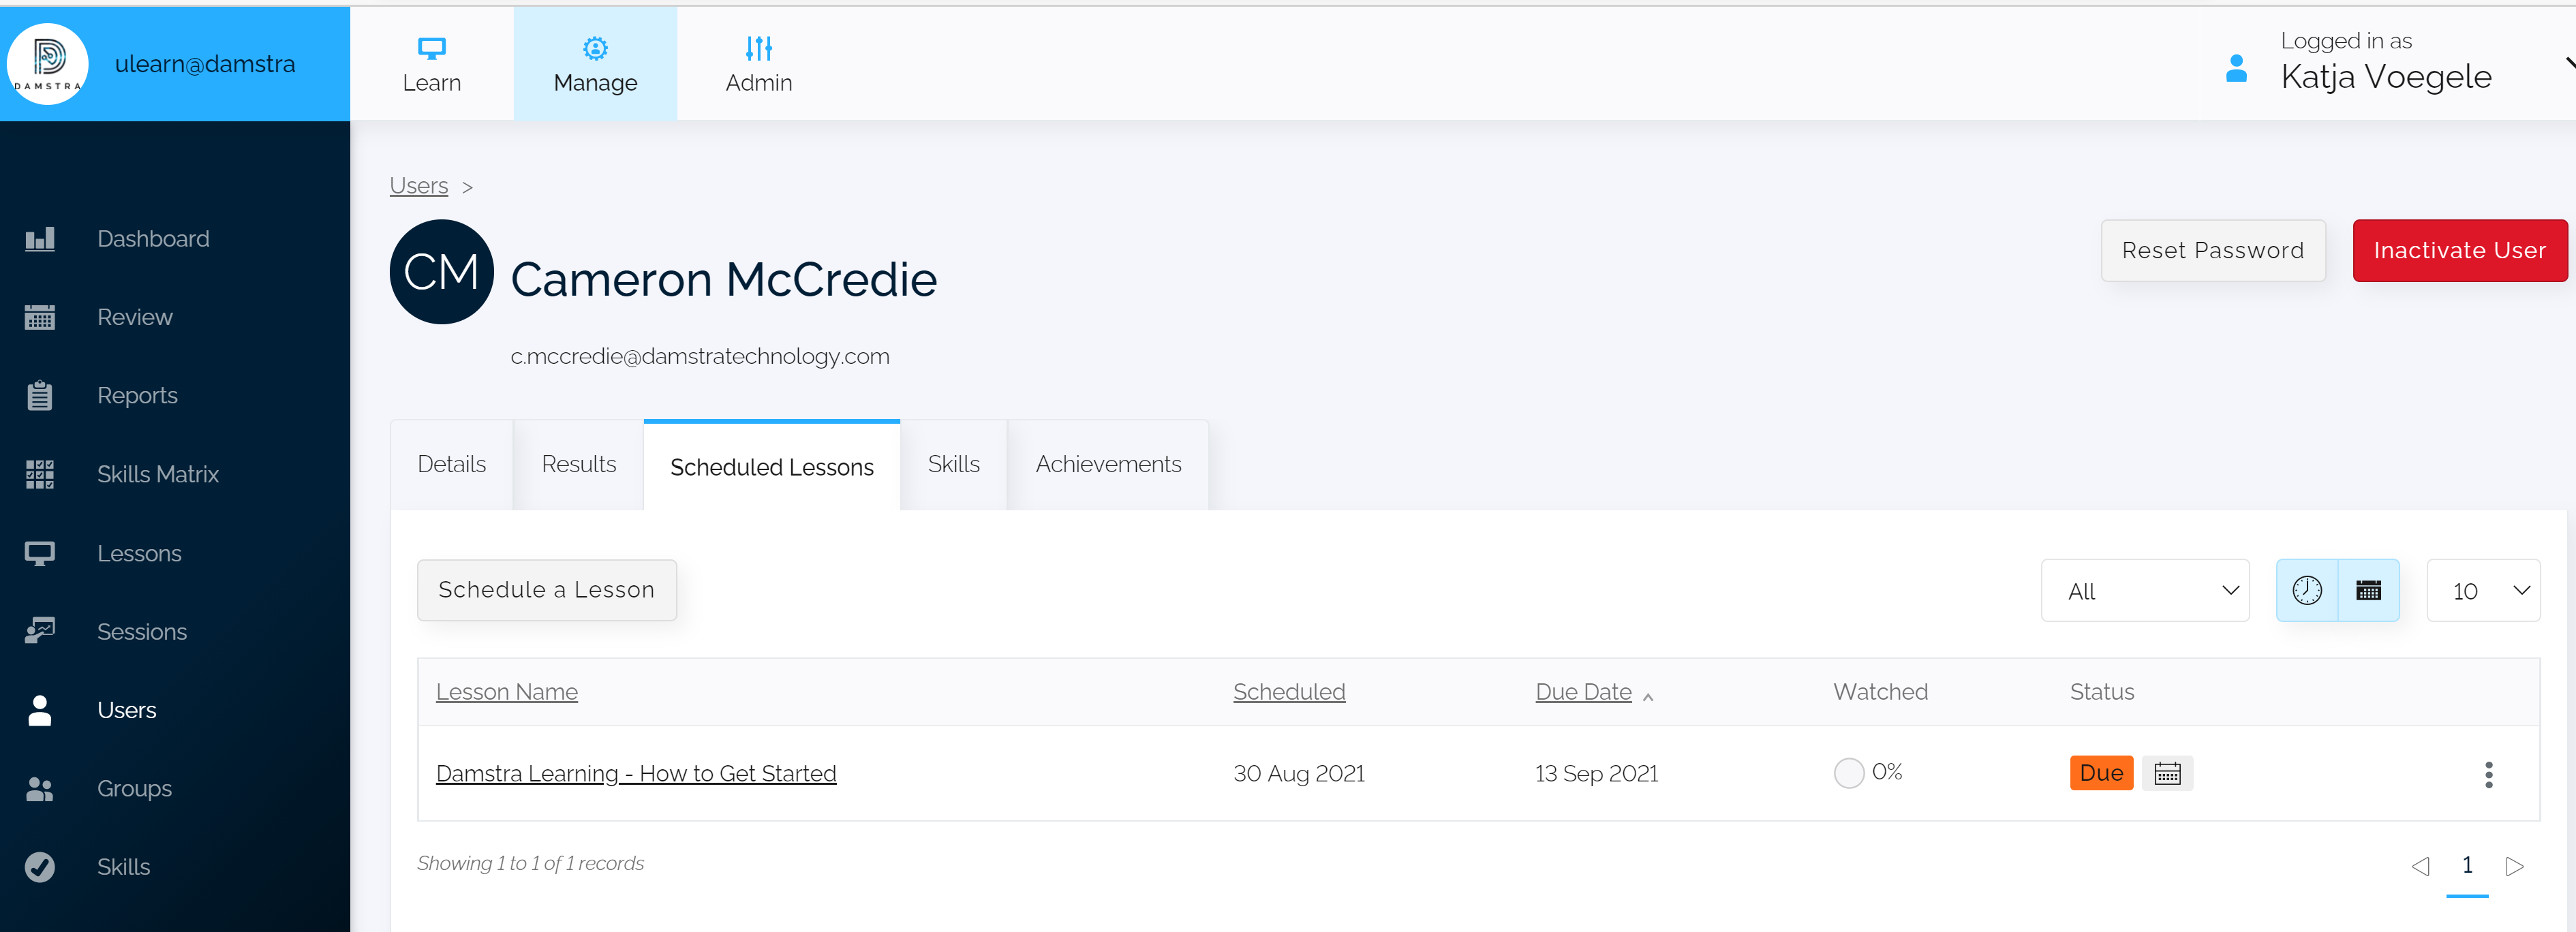
Task: Click the logged-in user profile icon
Action: click(x=2237, y=68)
